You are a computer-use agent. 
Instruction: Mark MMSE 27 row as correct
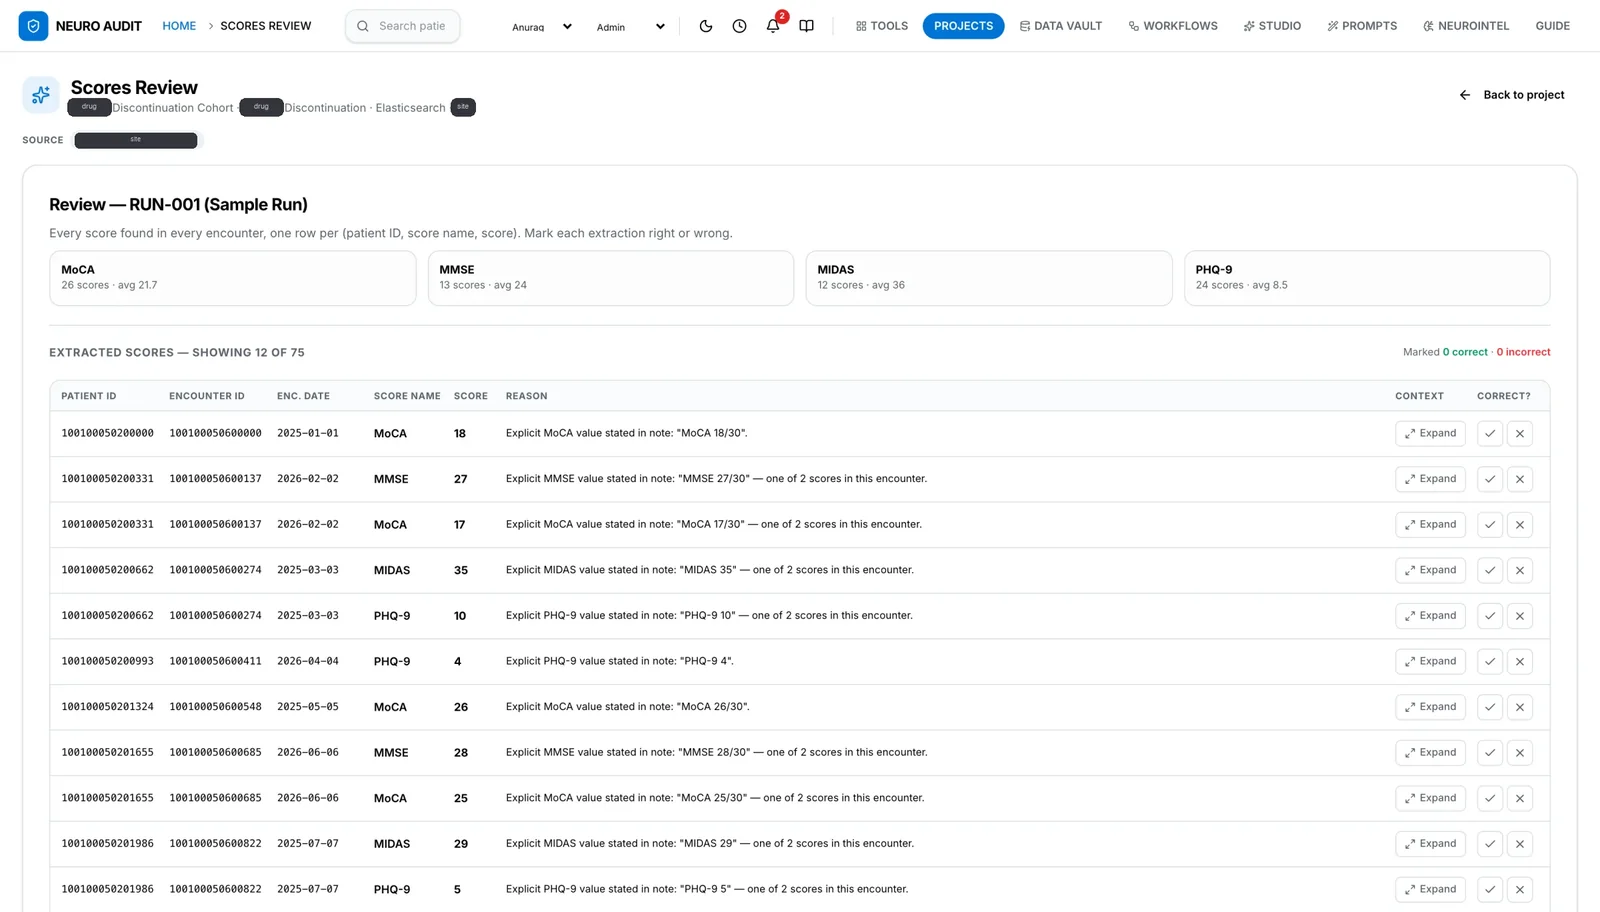click(1490, 479)
